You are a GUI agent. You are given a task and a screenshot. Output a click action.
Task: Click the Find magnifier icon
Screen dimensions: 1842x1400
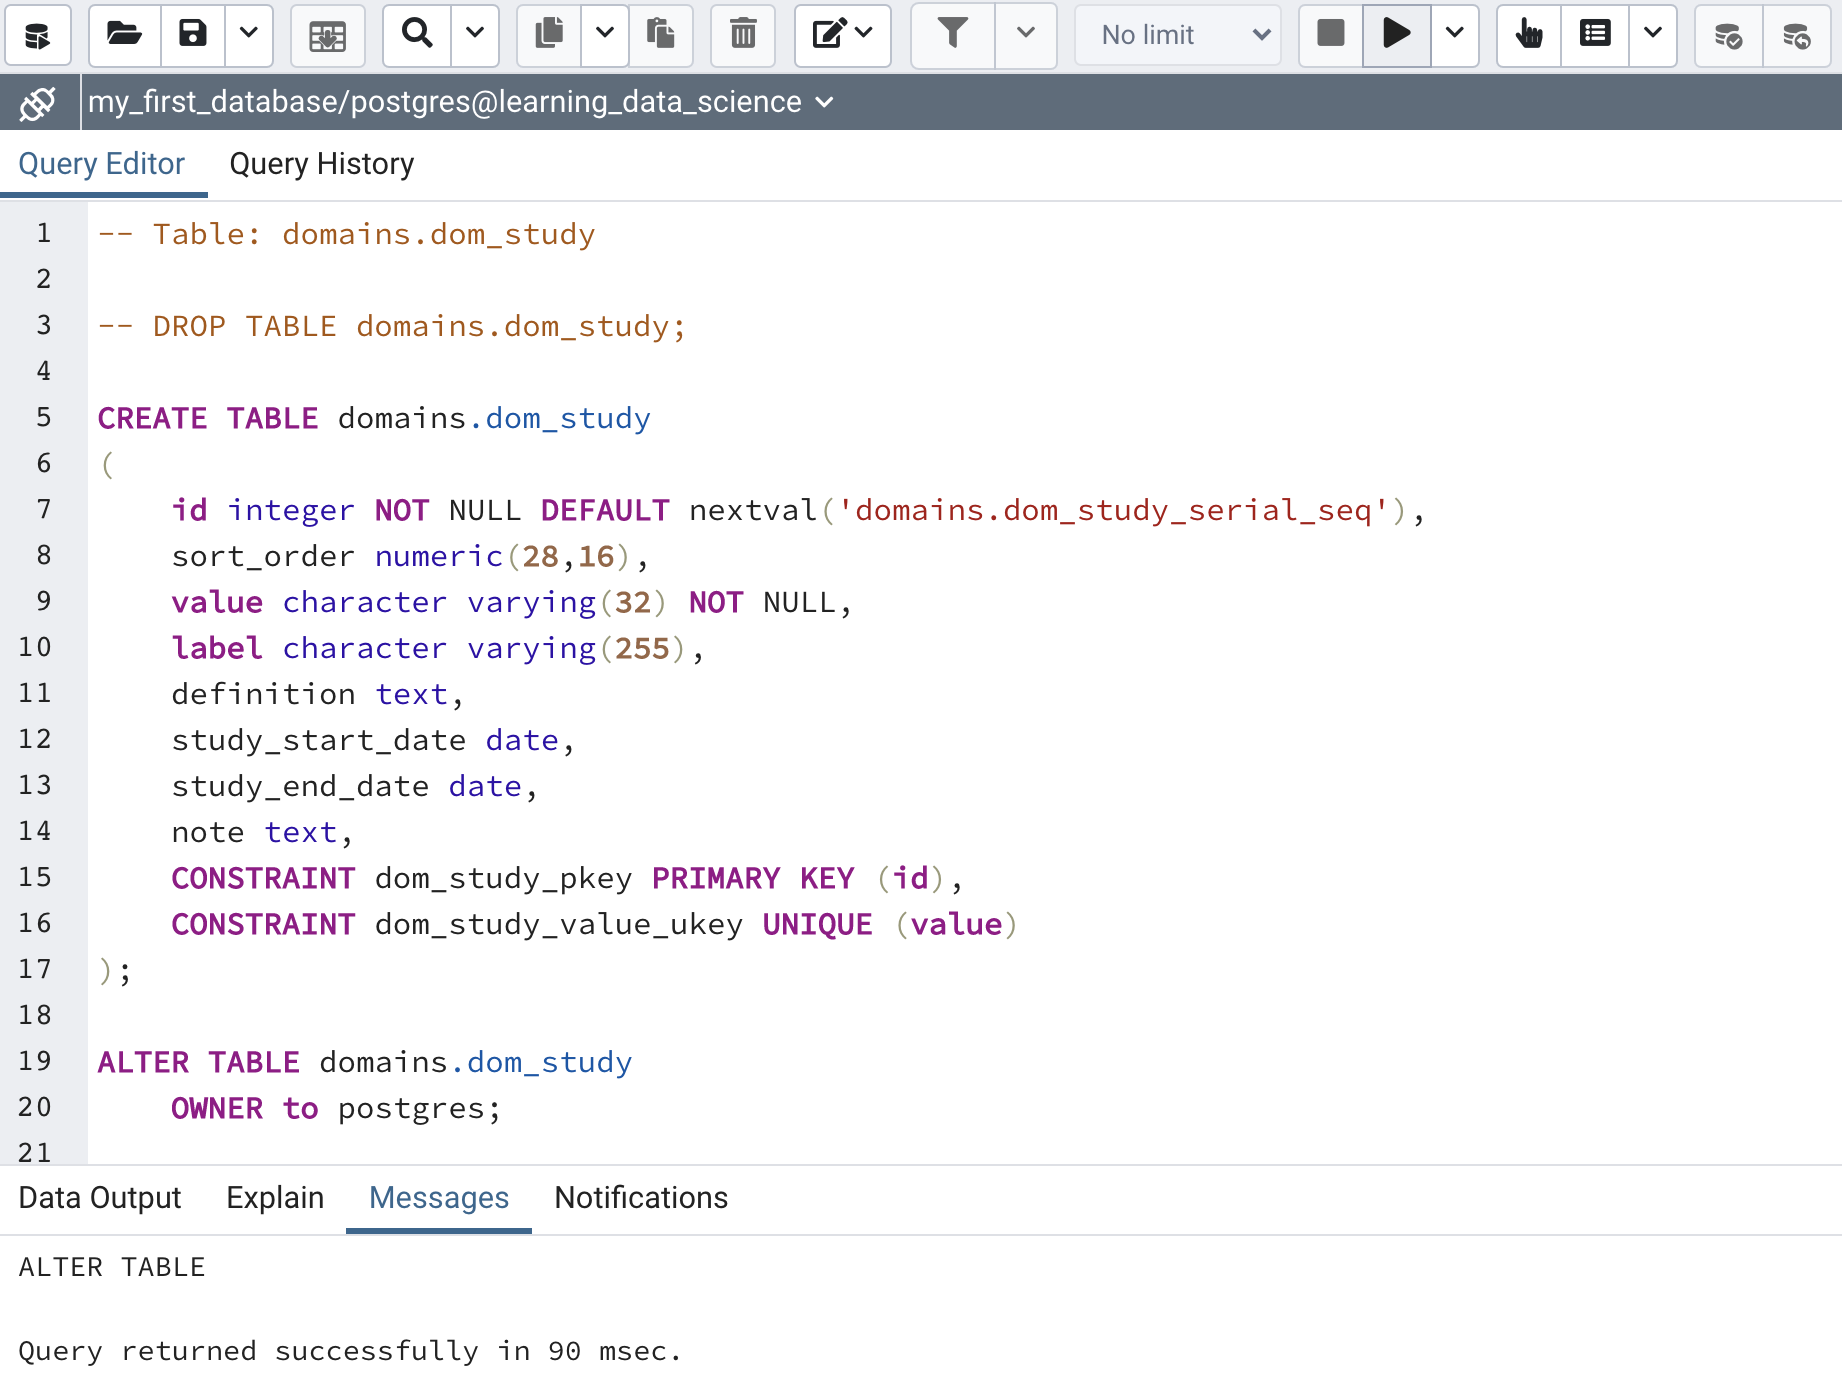point(417,35)
